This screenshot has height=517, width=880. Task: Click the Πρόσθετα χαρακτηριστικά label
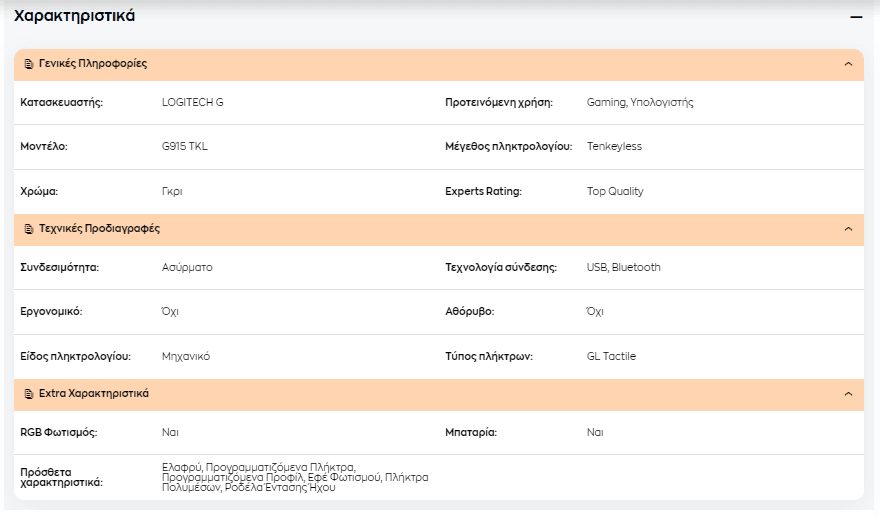pyautogui.click(x=62, y=477)
